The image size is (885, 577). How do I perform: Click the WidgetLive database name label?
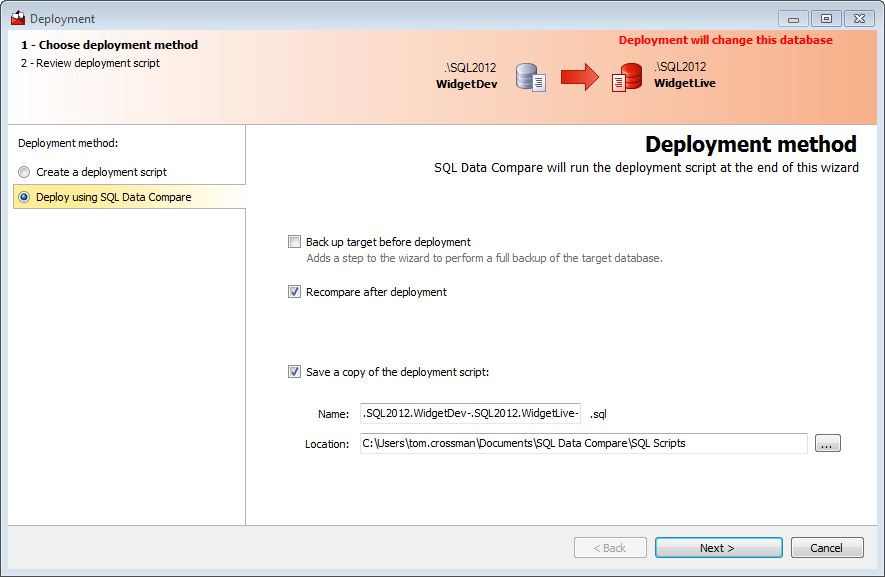click(685, 84)
